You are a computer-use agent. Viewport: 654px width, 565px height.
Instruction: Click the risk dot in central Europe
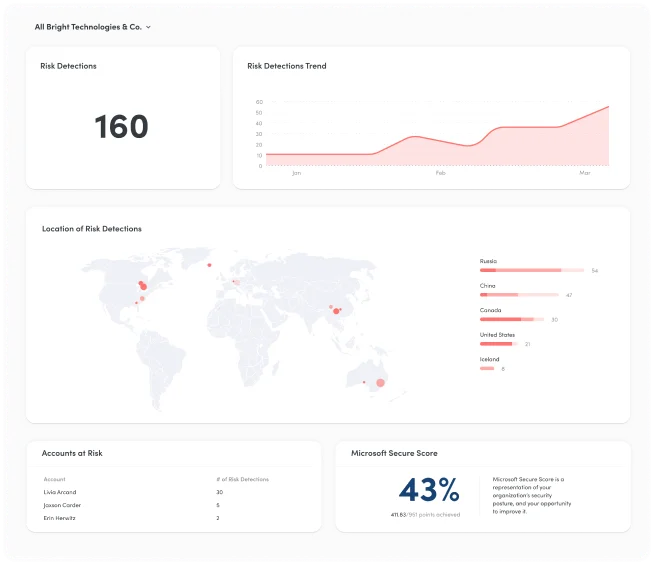(x=236, y=282)
